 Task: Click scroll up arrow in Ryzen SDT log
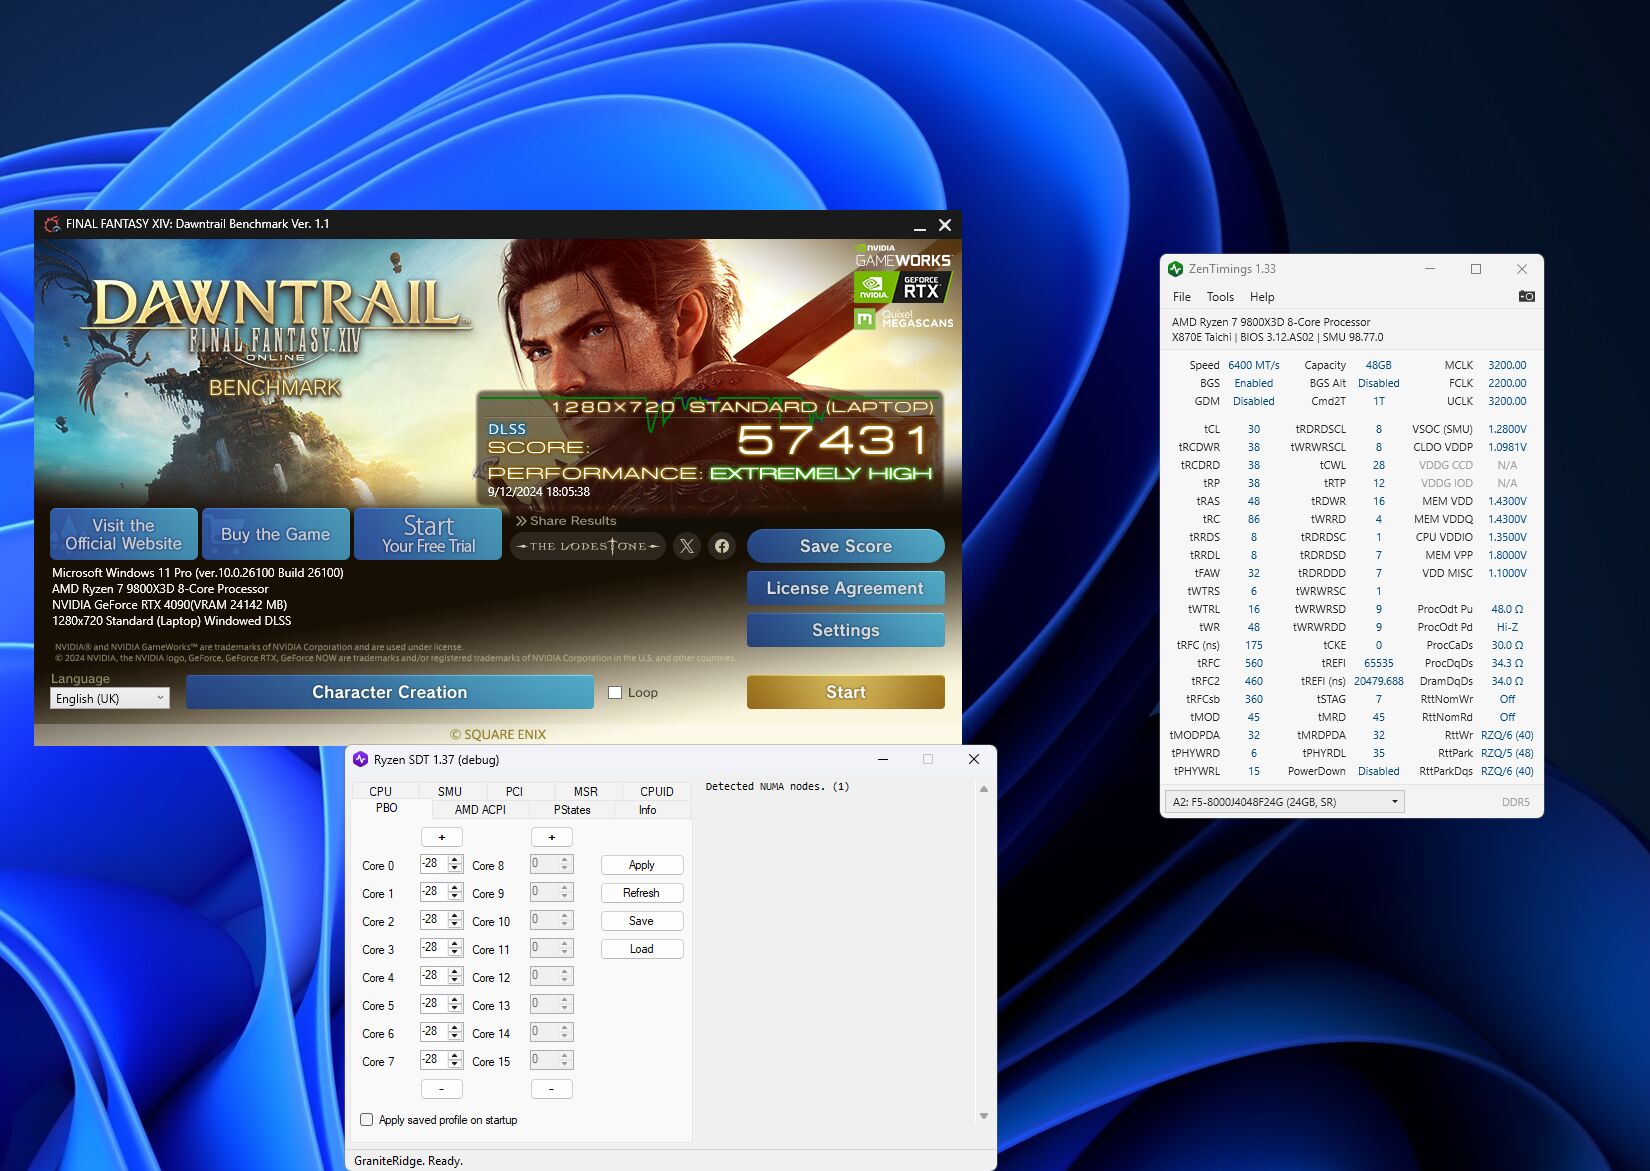tap(983, 789)
